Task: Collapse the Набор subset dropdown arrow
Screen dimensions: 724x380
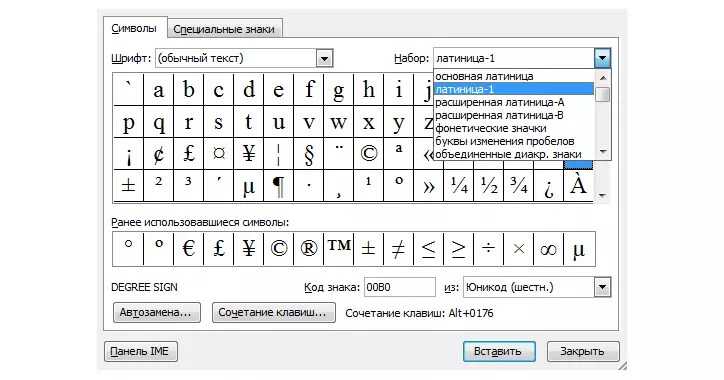Action: [x=602, y=59]
